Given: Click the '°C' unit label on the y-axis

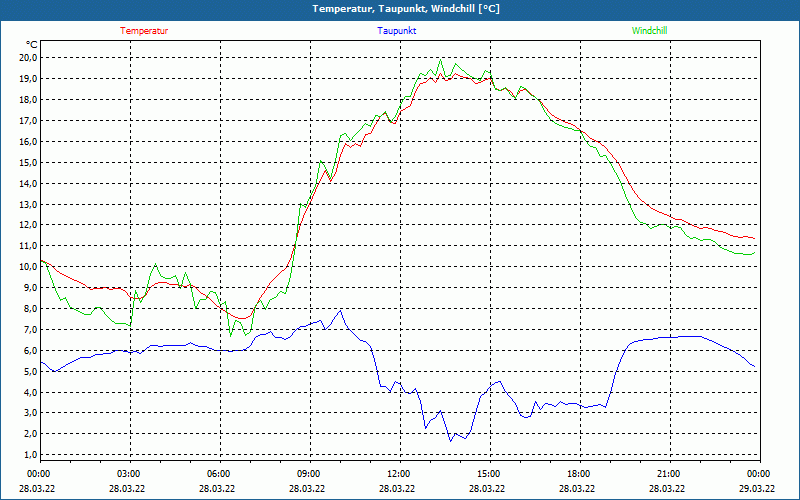Looking at the screenshot, I should pyautogui.click(x=32, y=45).
